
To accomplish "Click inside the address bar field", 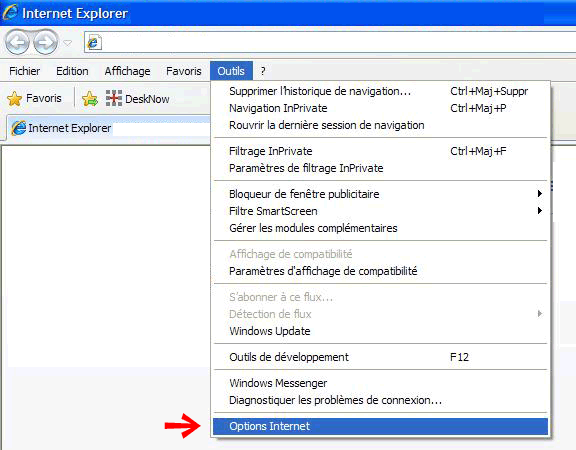I will pos(338,43).
